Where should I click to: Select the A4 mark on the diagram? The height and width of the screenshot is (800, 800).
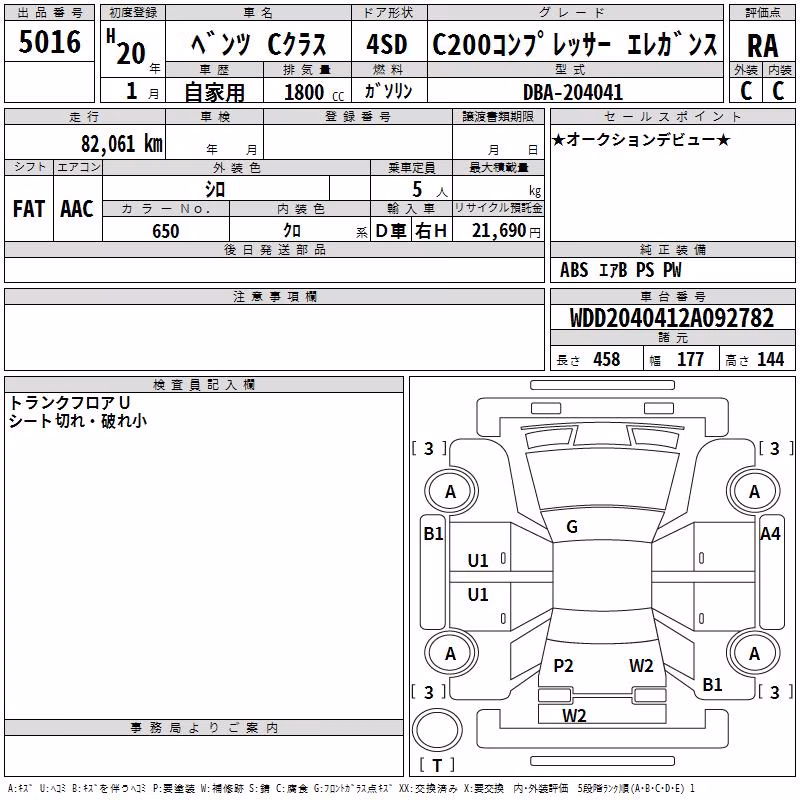pos(770,534)
